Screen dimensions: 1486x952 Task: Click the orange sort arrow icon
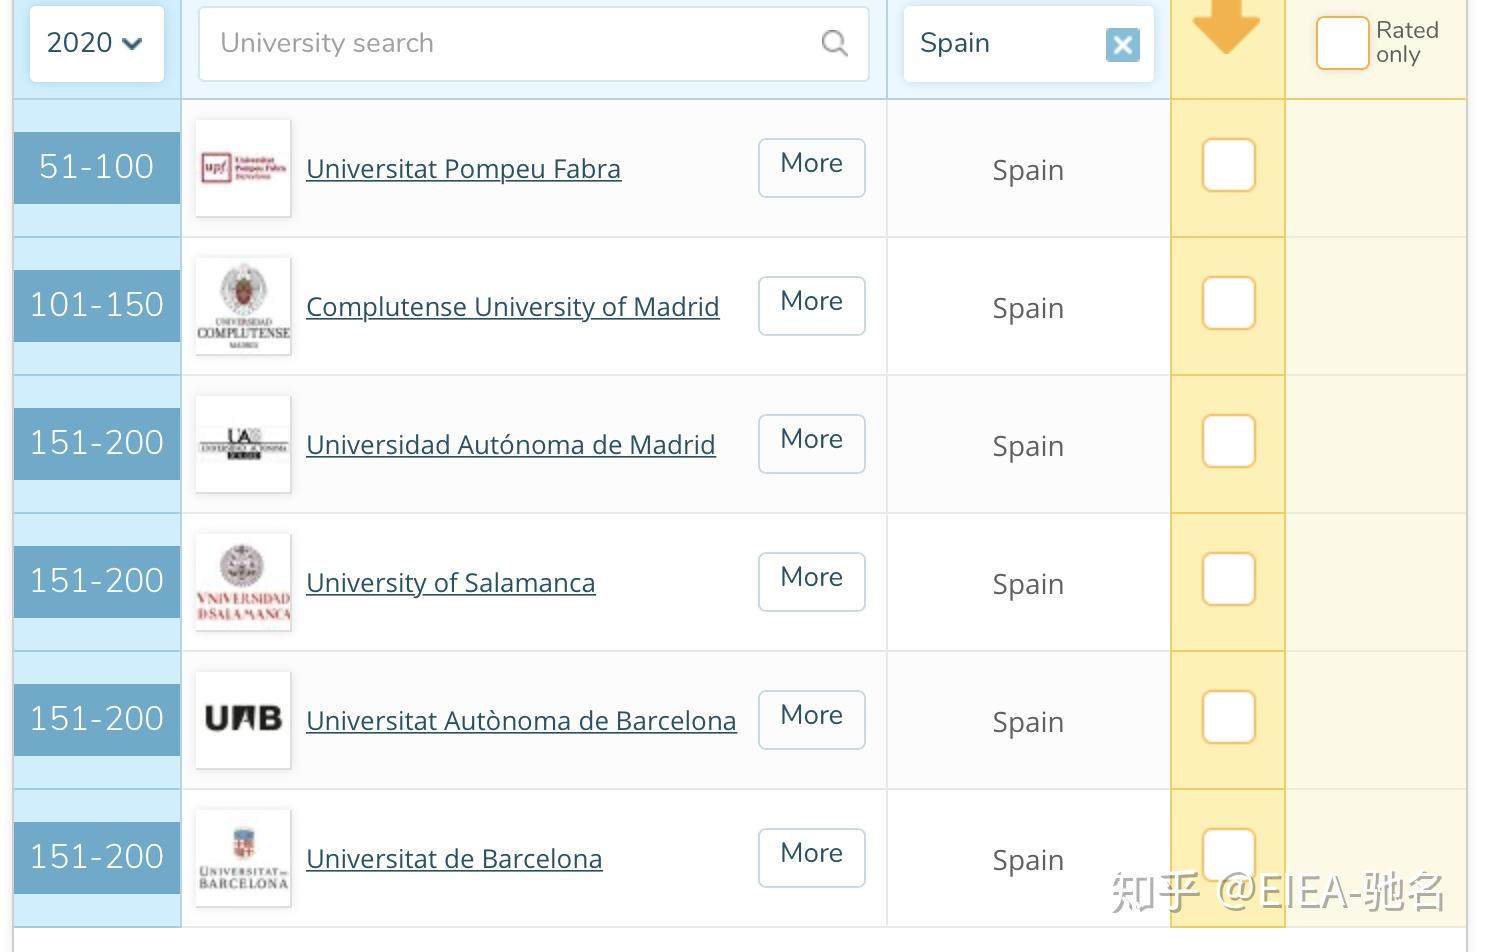1226,25
